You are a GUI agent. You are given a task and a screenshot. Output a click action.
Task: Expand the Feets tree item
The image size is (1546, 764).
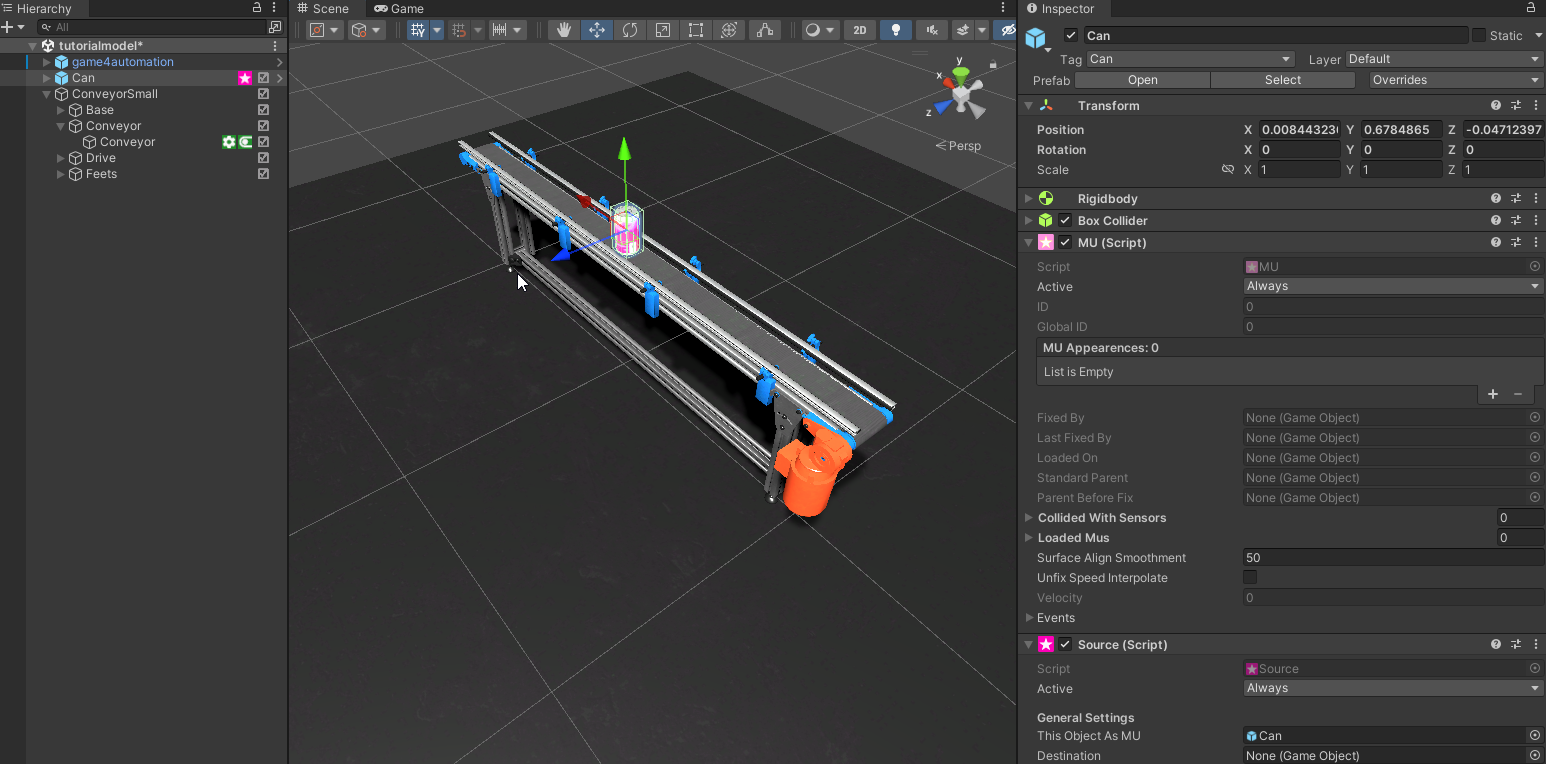[x=61, y=174]
